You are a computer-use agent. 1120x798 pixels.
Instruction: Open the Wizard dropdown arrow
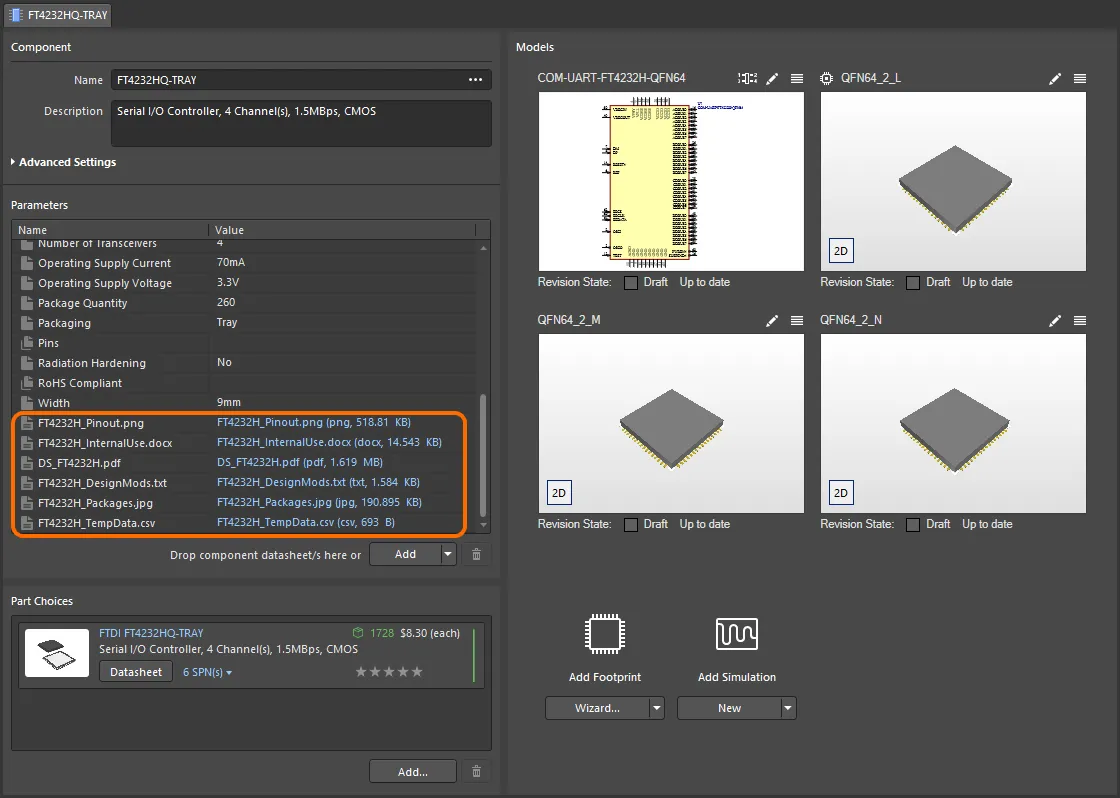point(659,708)
